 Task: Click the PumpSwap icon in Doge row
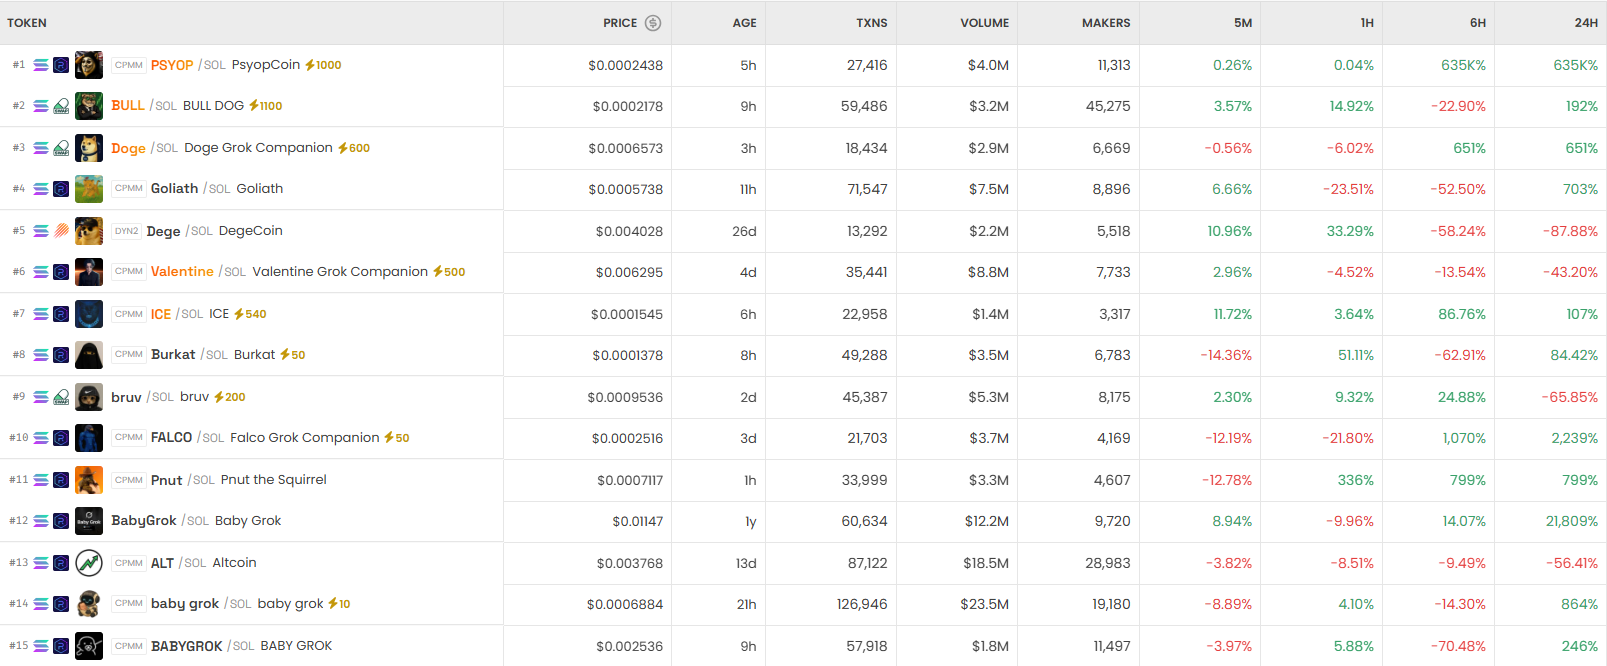pyautogui.click(x=61, y=148)
